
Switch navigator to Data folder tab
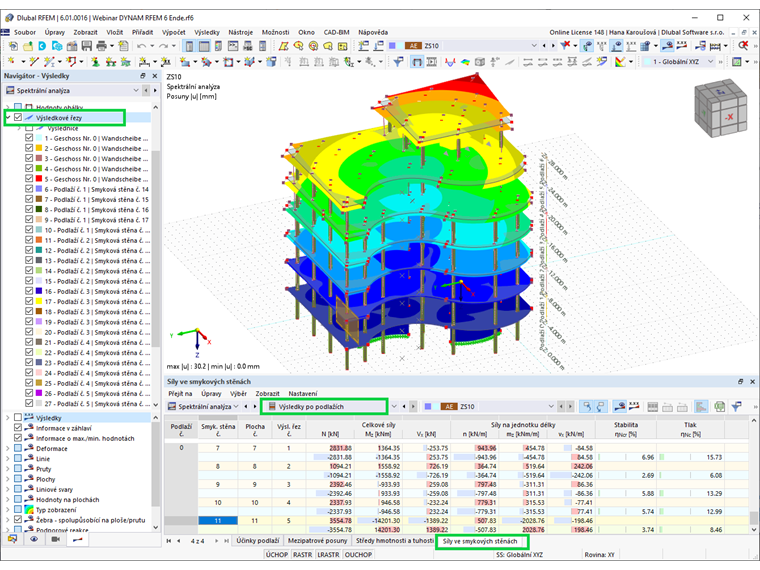[12, 539]
